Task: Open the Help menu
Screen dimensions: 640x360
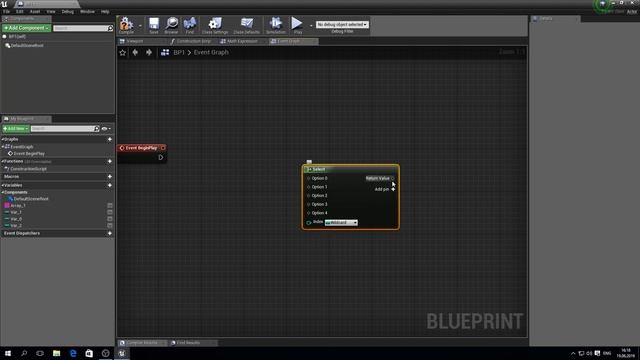Action: pyautogui.click(x=105, y=11)
